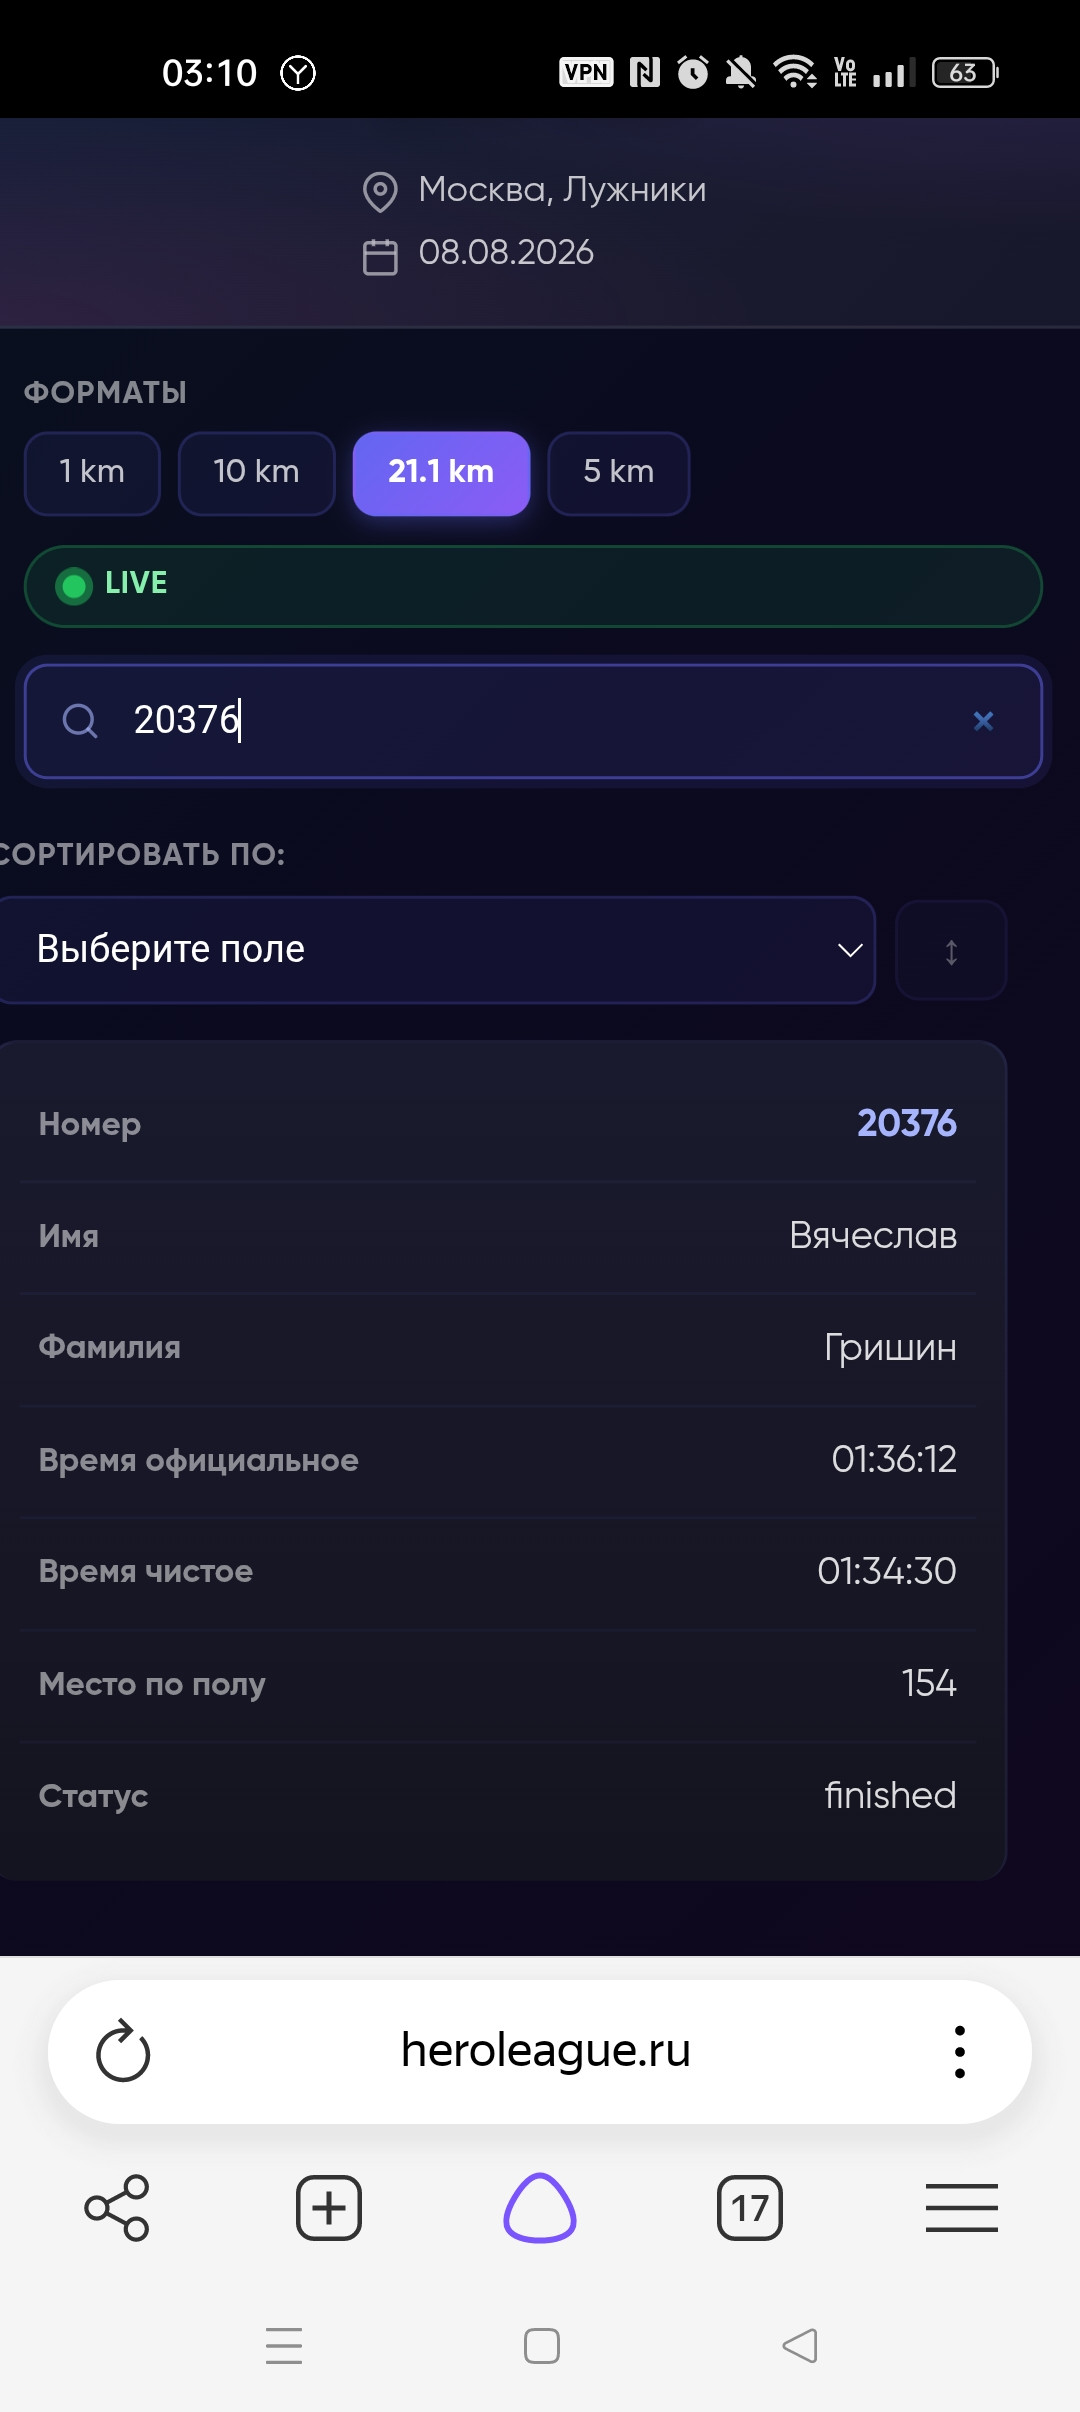This screenshot has width=1080, height=2412.
Task: Open a new tab with the plus icon
Action: click(x=329, y=2207)
